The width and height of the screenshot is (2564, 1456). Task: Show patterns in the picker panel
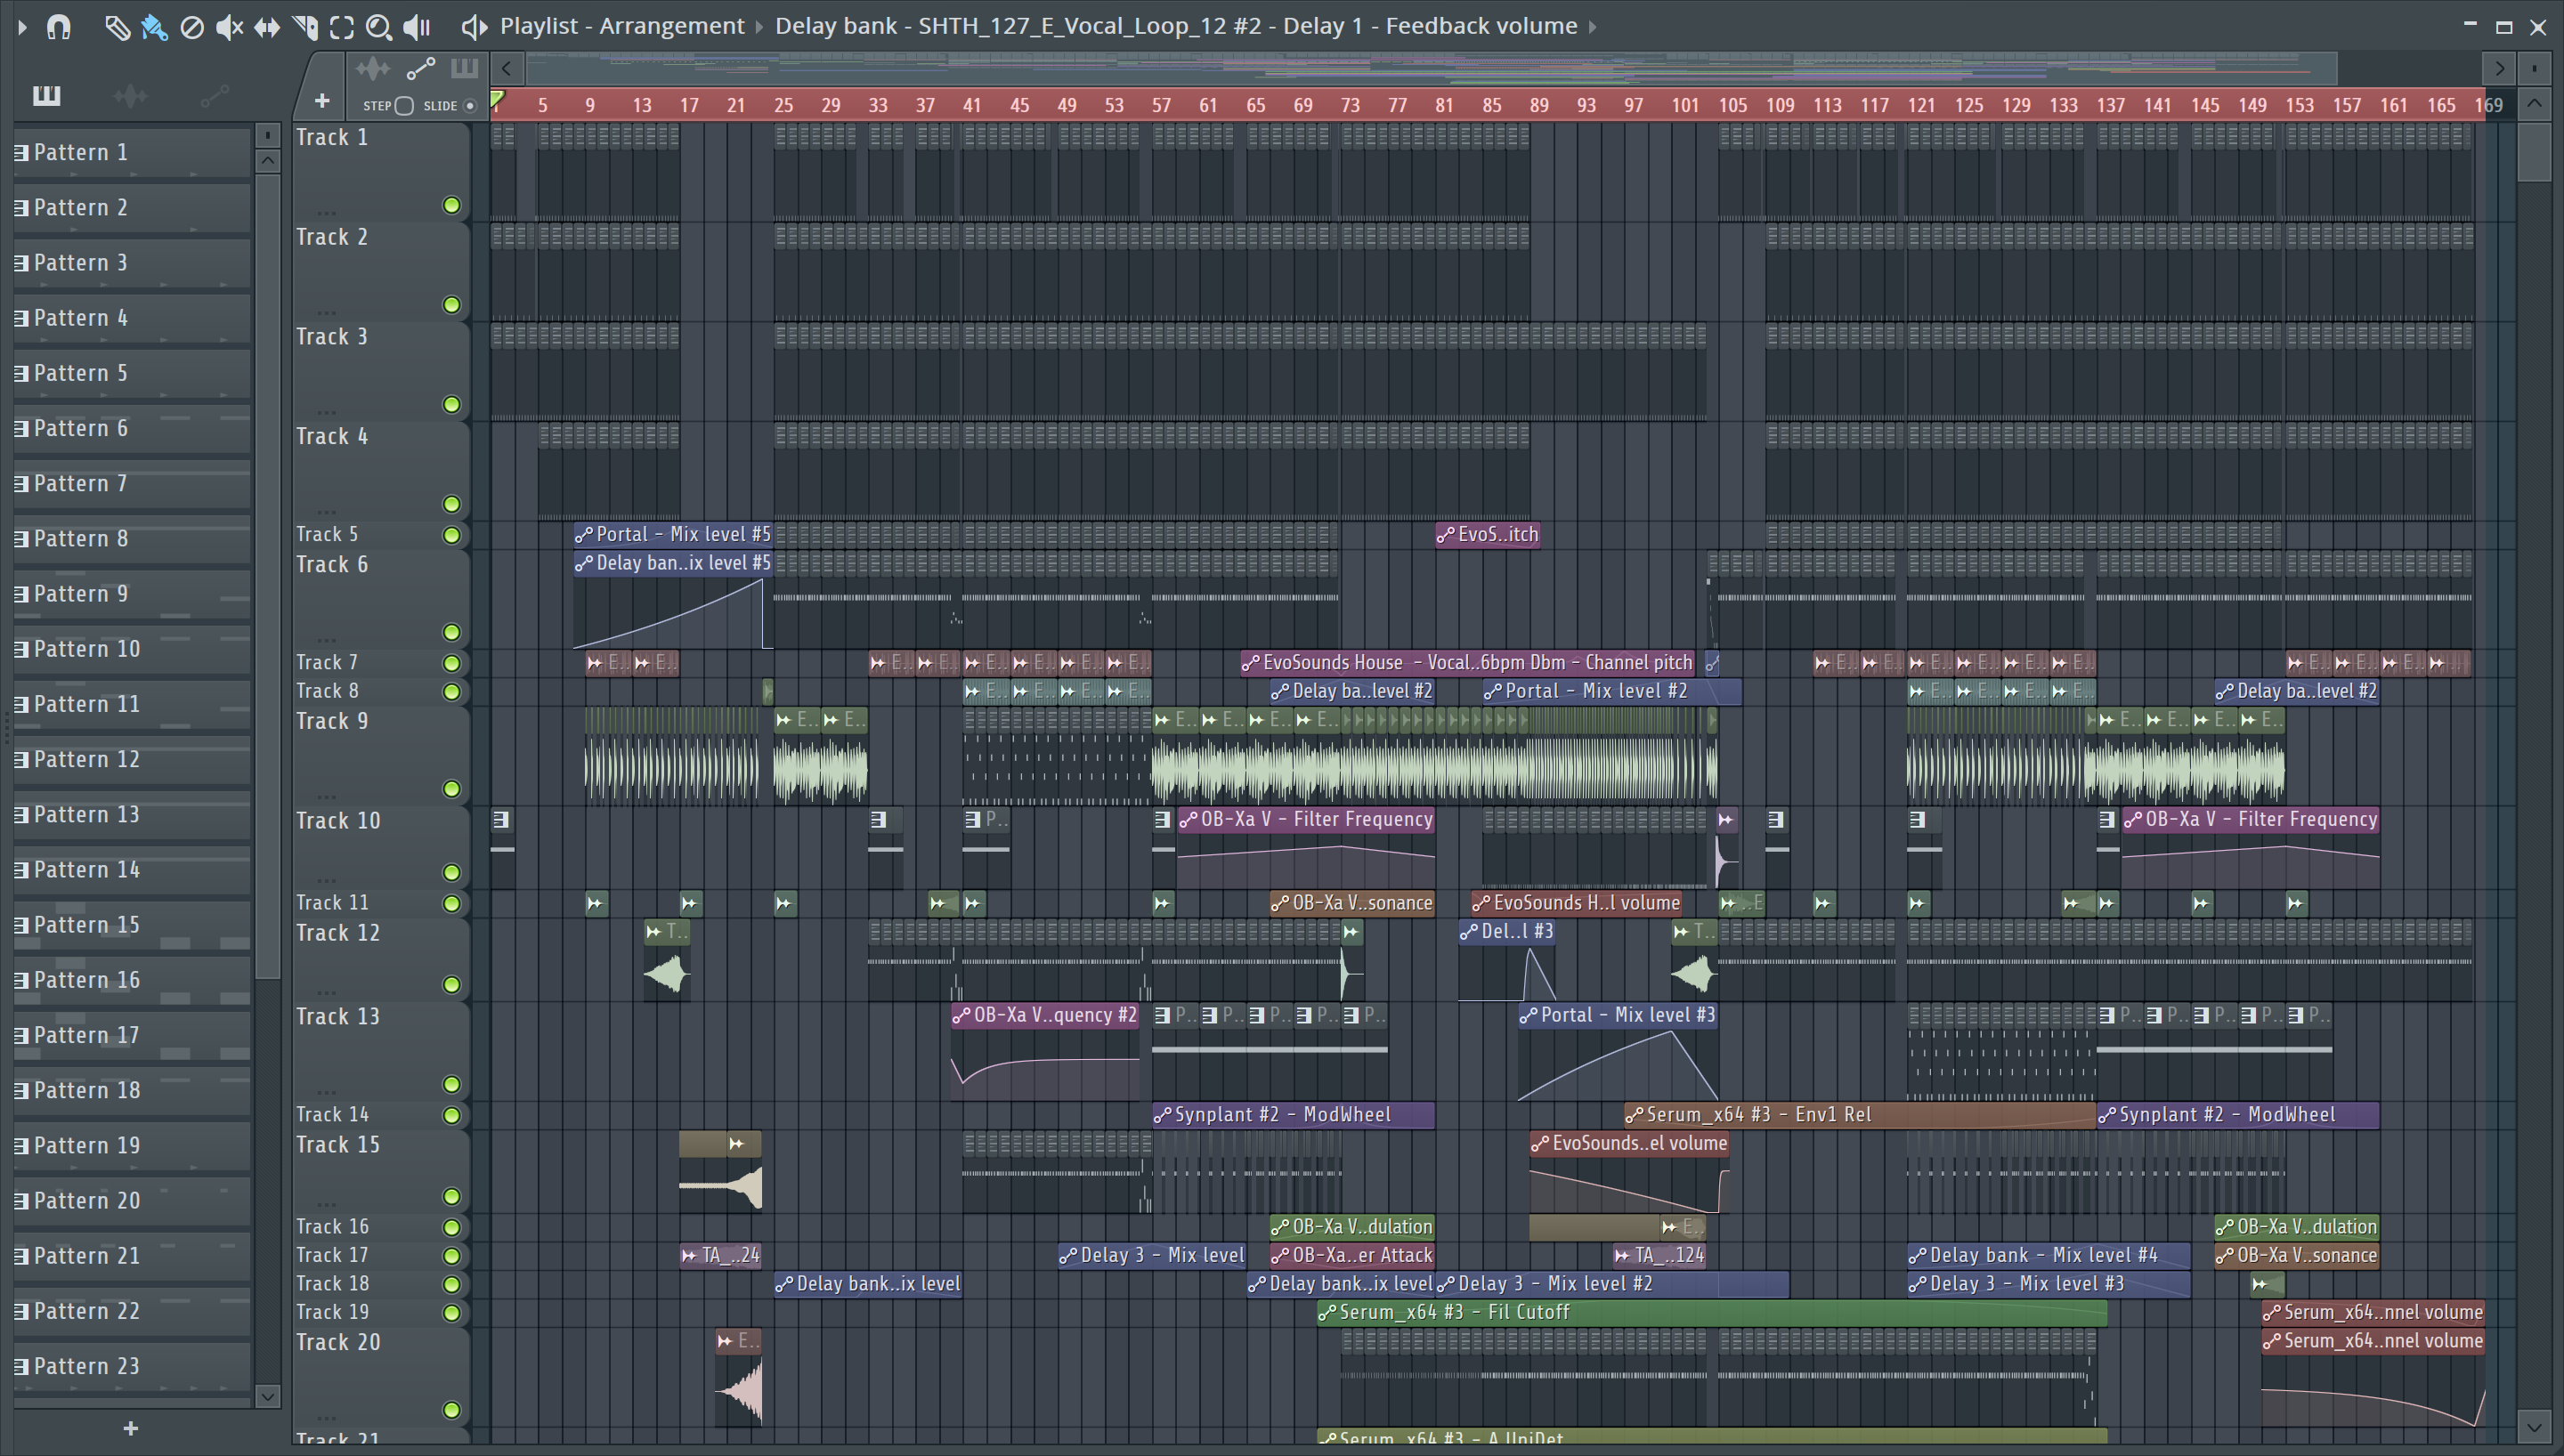[x=47, y=96]
